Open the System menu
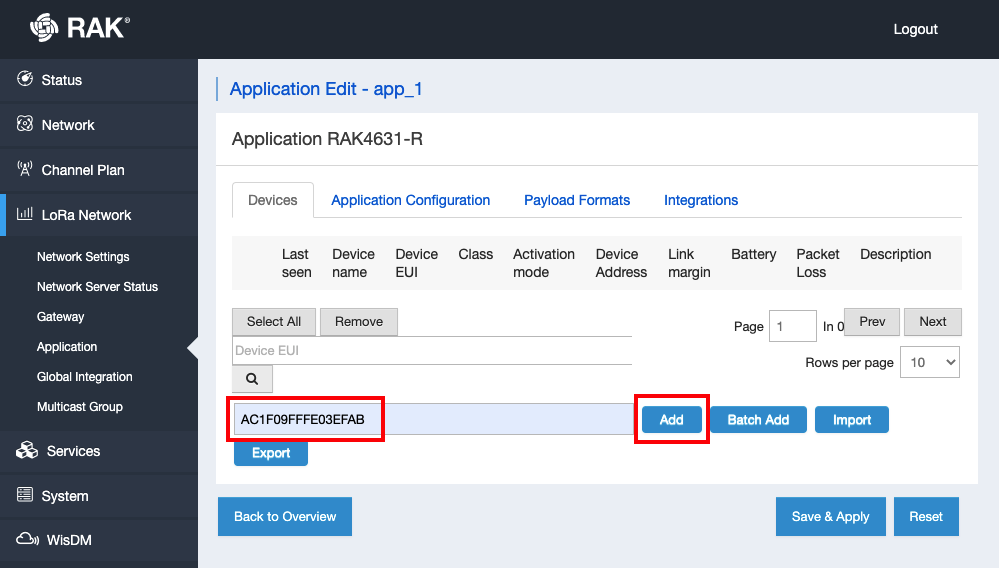This screenshot has height=568, width=999. pyautogui.click(x=99, y=495)
